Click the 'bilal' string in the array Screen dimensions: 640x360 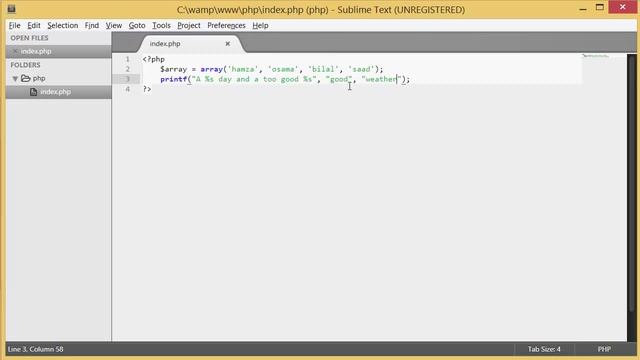coord(323,69)
